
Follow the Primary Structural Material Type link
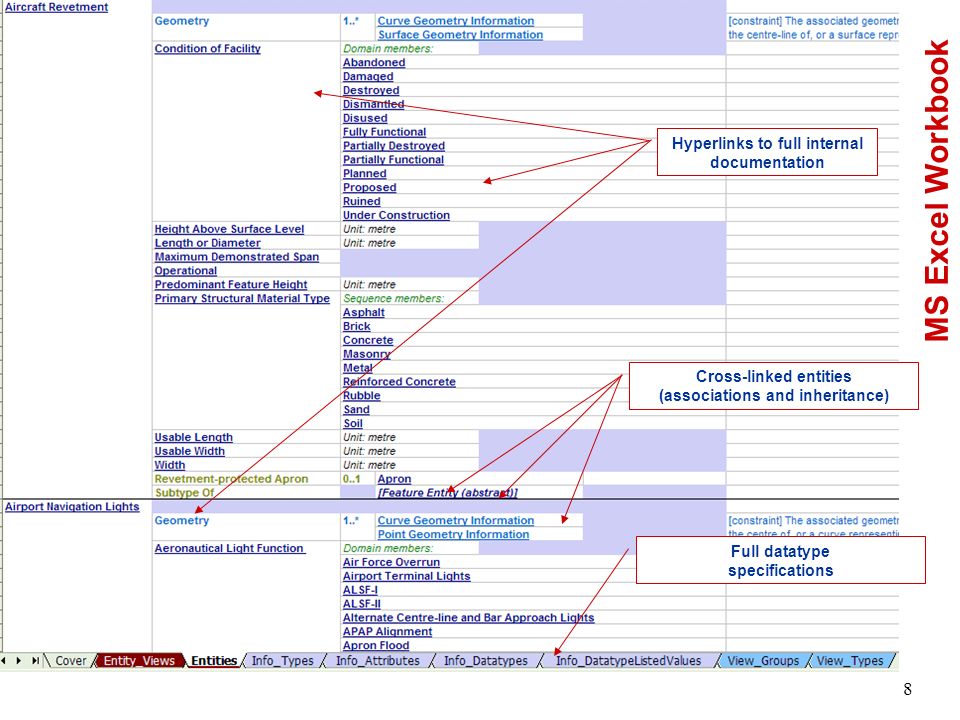(x=242, y=298)
